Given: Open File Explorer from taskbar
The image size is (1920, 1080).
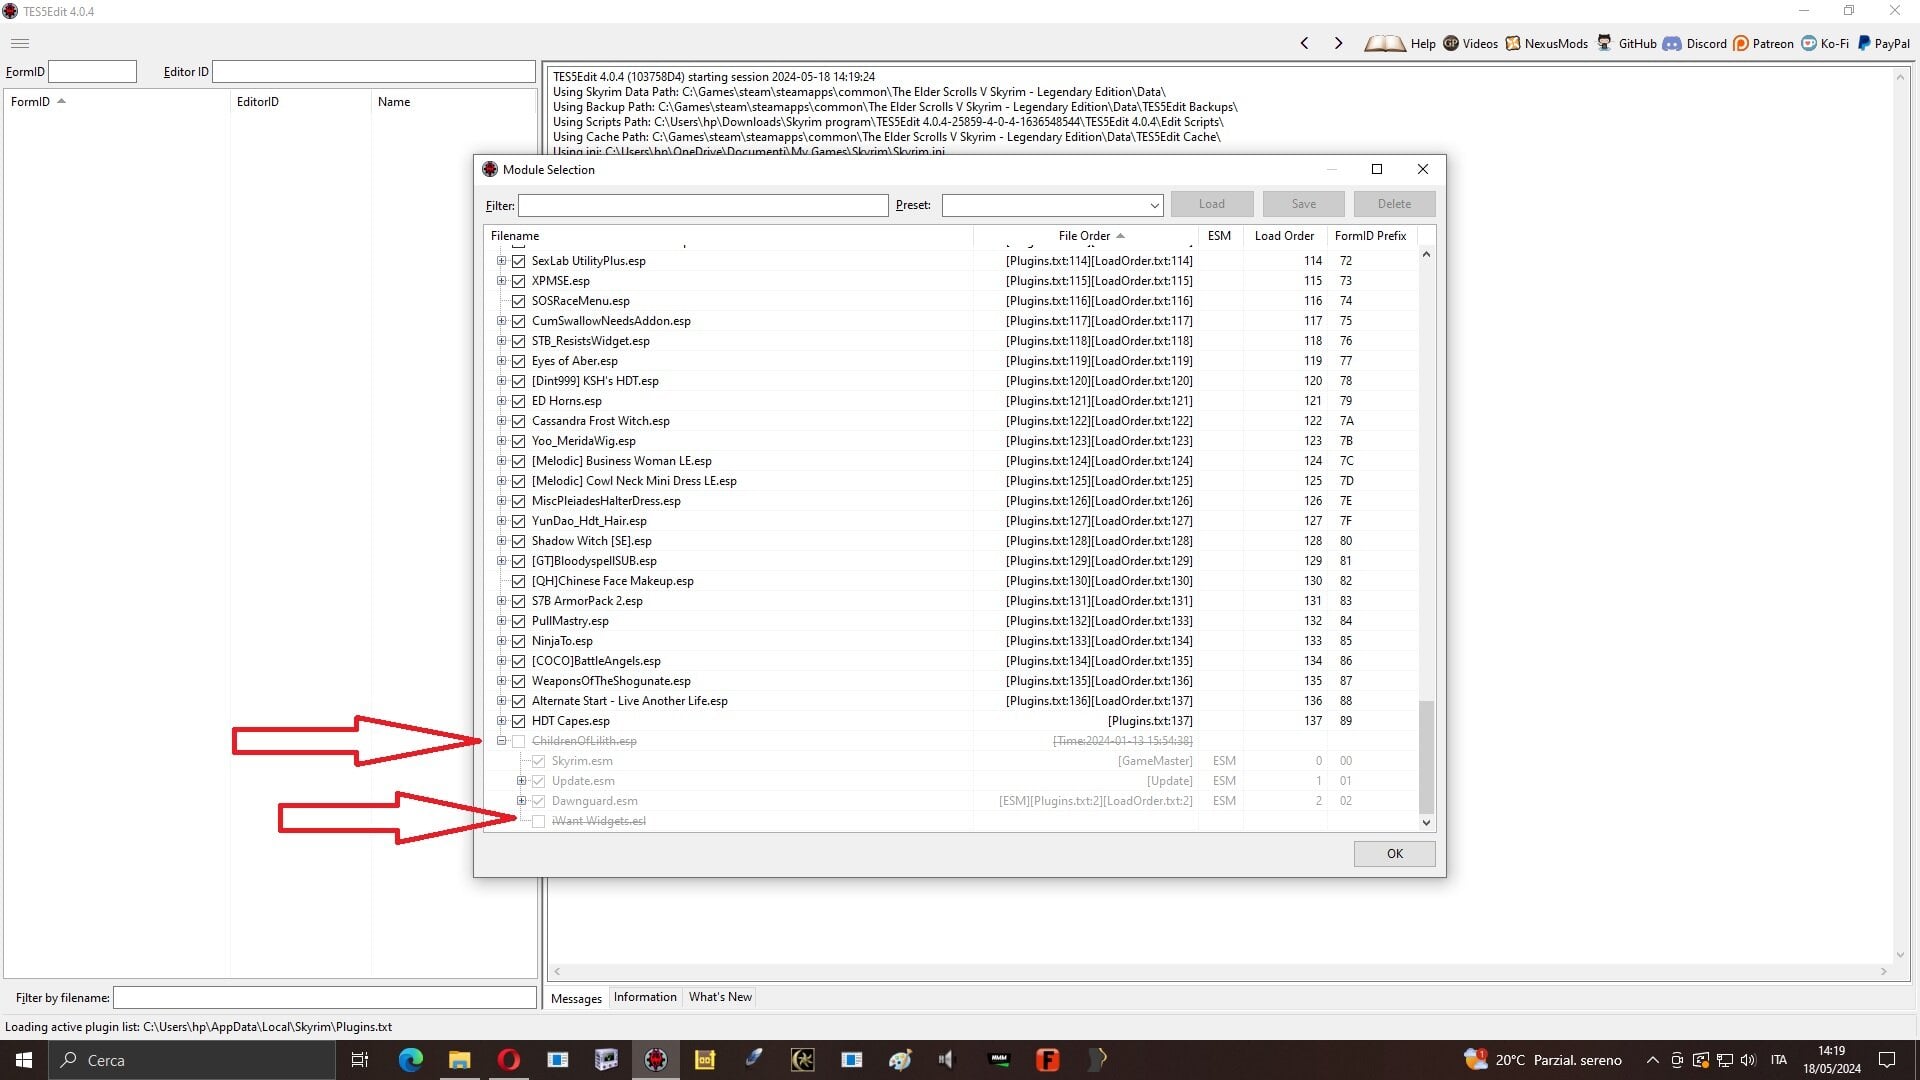Looking at the screenshot, I should 459,1060.
